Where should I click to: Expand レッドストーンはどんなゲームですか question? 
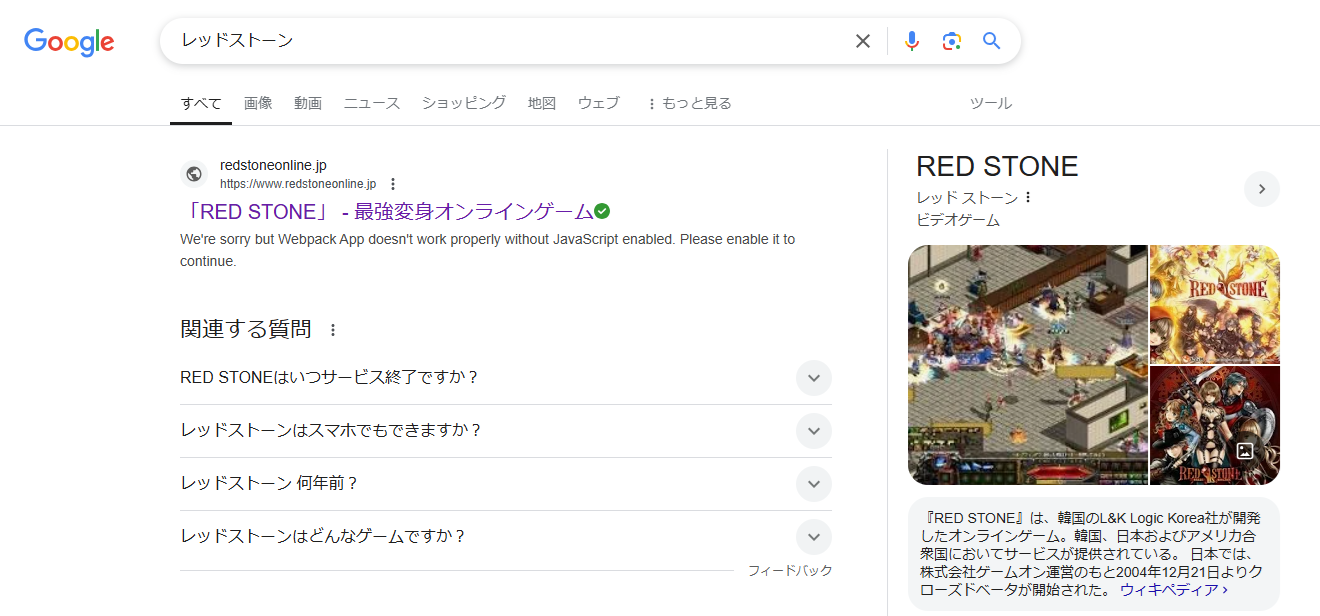pos(813,537)
